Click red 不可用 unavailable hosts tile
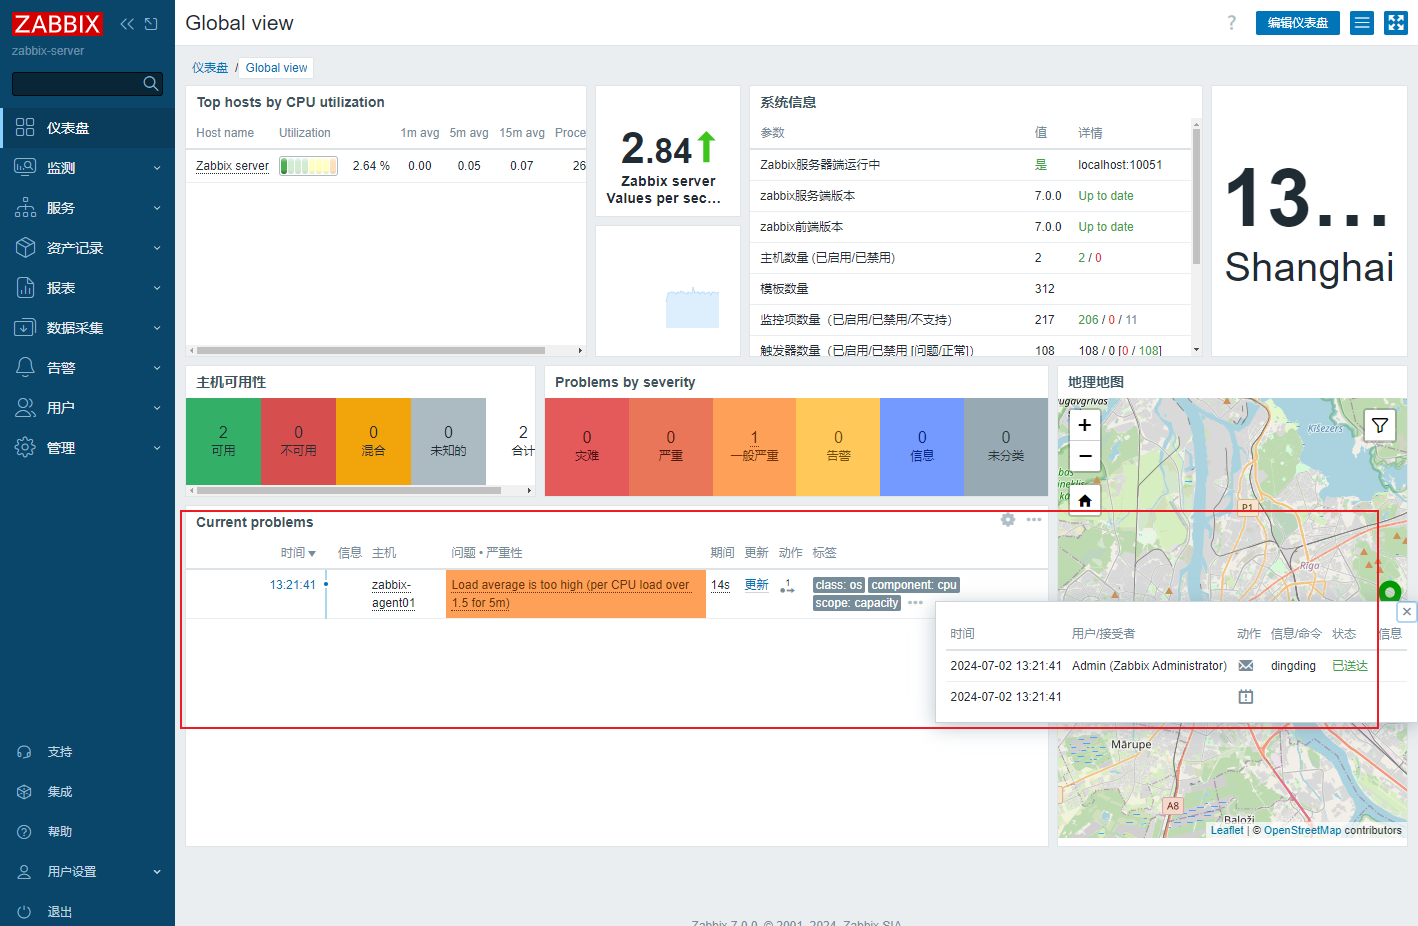 pyautogui.click(x=298, y=441)
